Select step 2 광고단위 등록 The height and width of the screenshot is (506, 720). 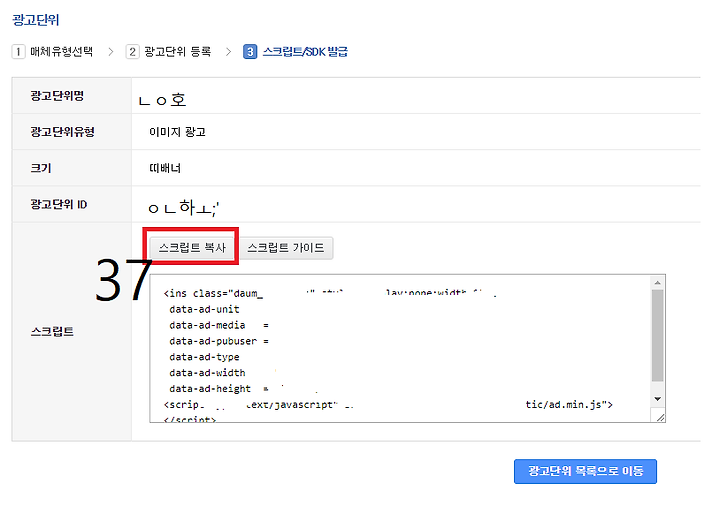(168, 51)
